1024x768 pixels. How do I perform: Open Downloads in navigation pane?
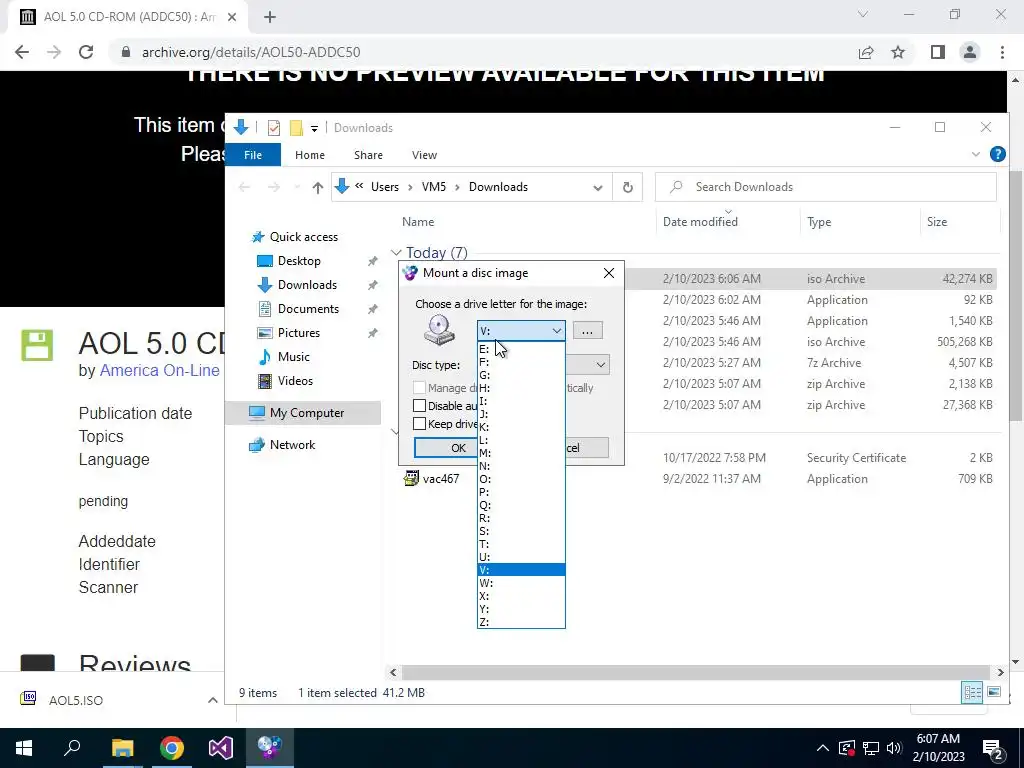coord(307,285)
